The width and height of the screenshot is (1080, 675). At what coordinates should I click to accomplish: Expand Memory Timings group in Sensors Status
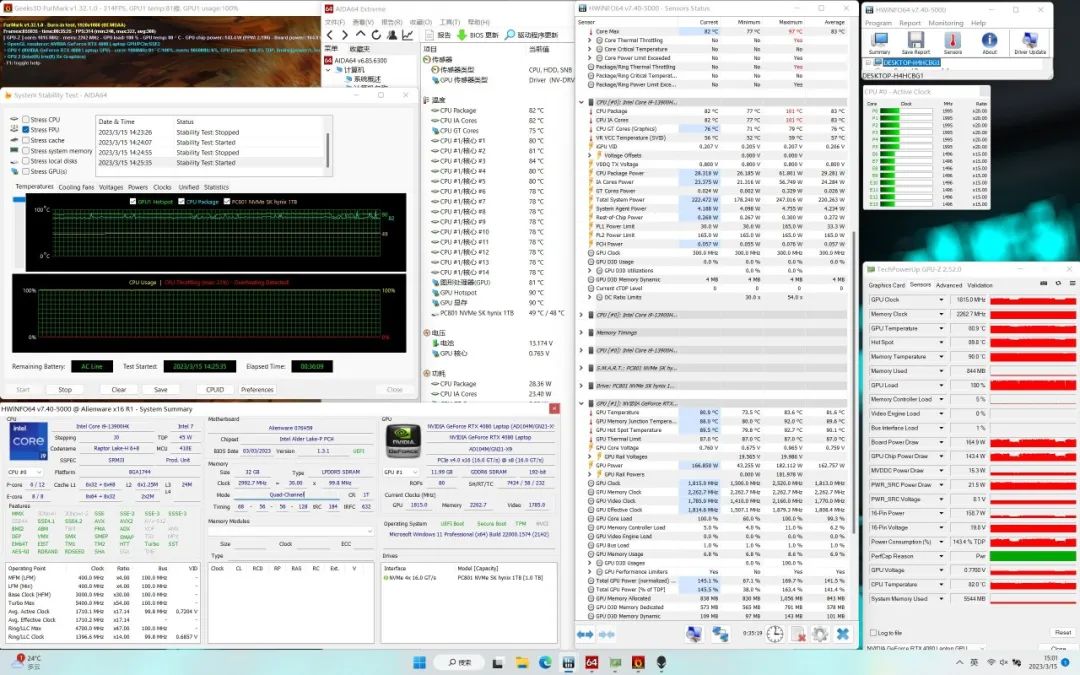click(581, 333)
